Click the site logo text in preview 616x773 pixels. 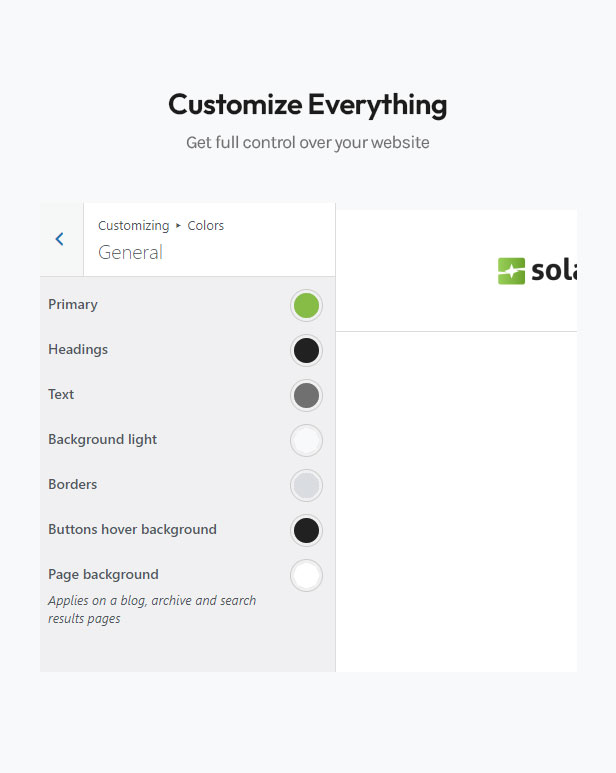pyautogui.click(x=554, y=271)
